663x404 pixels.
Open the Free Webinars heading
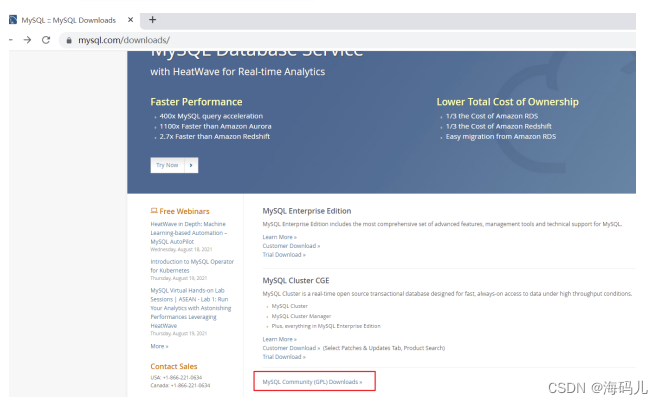click(184, 211)
